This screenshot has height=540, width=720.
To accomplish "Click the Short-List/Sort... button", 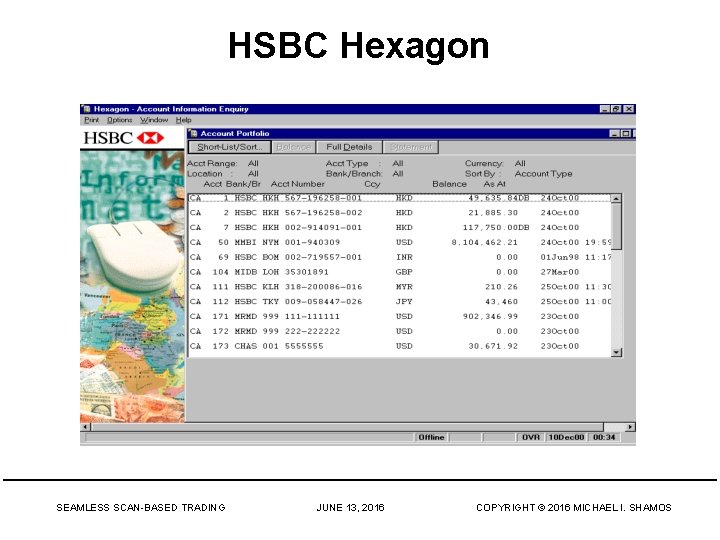I will click(x=230, y=147).
